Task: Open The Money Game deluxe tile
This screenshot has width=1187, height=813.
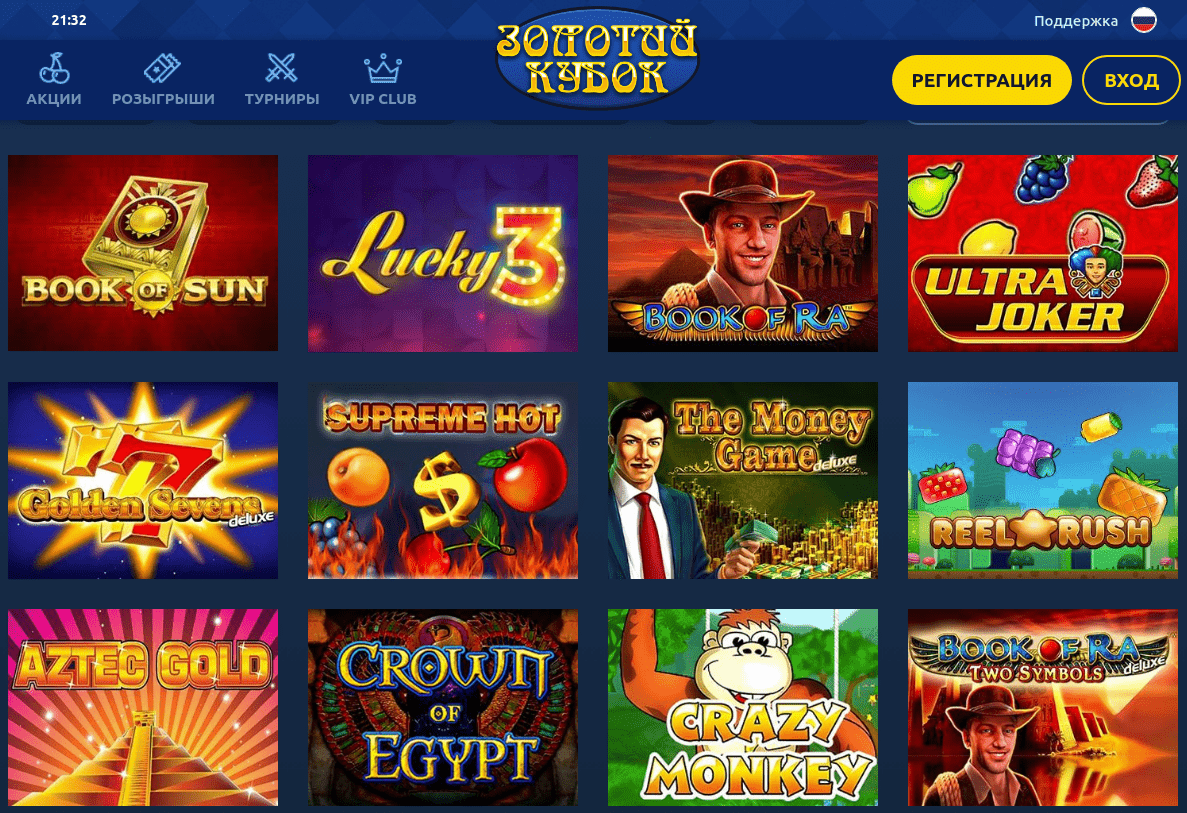Action: pyautogui.click(x=743, y=480)
